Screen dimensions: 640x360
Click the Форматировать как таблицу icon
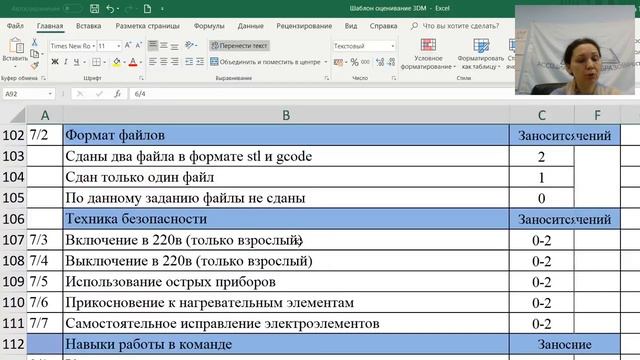pyautogui.click(x=481, y=45)
